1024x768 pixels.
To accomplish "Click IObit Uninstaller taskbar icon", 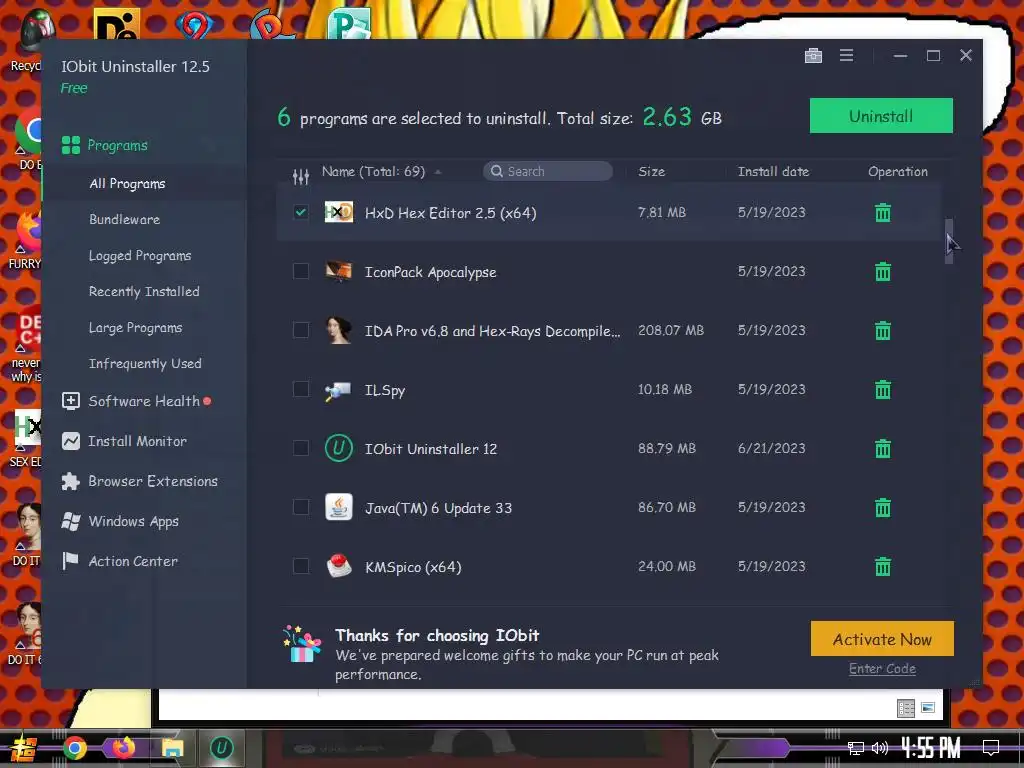I will pos(221,748).
